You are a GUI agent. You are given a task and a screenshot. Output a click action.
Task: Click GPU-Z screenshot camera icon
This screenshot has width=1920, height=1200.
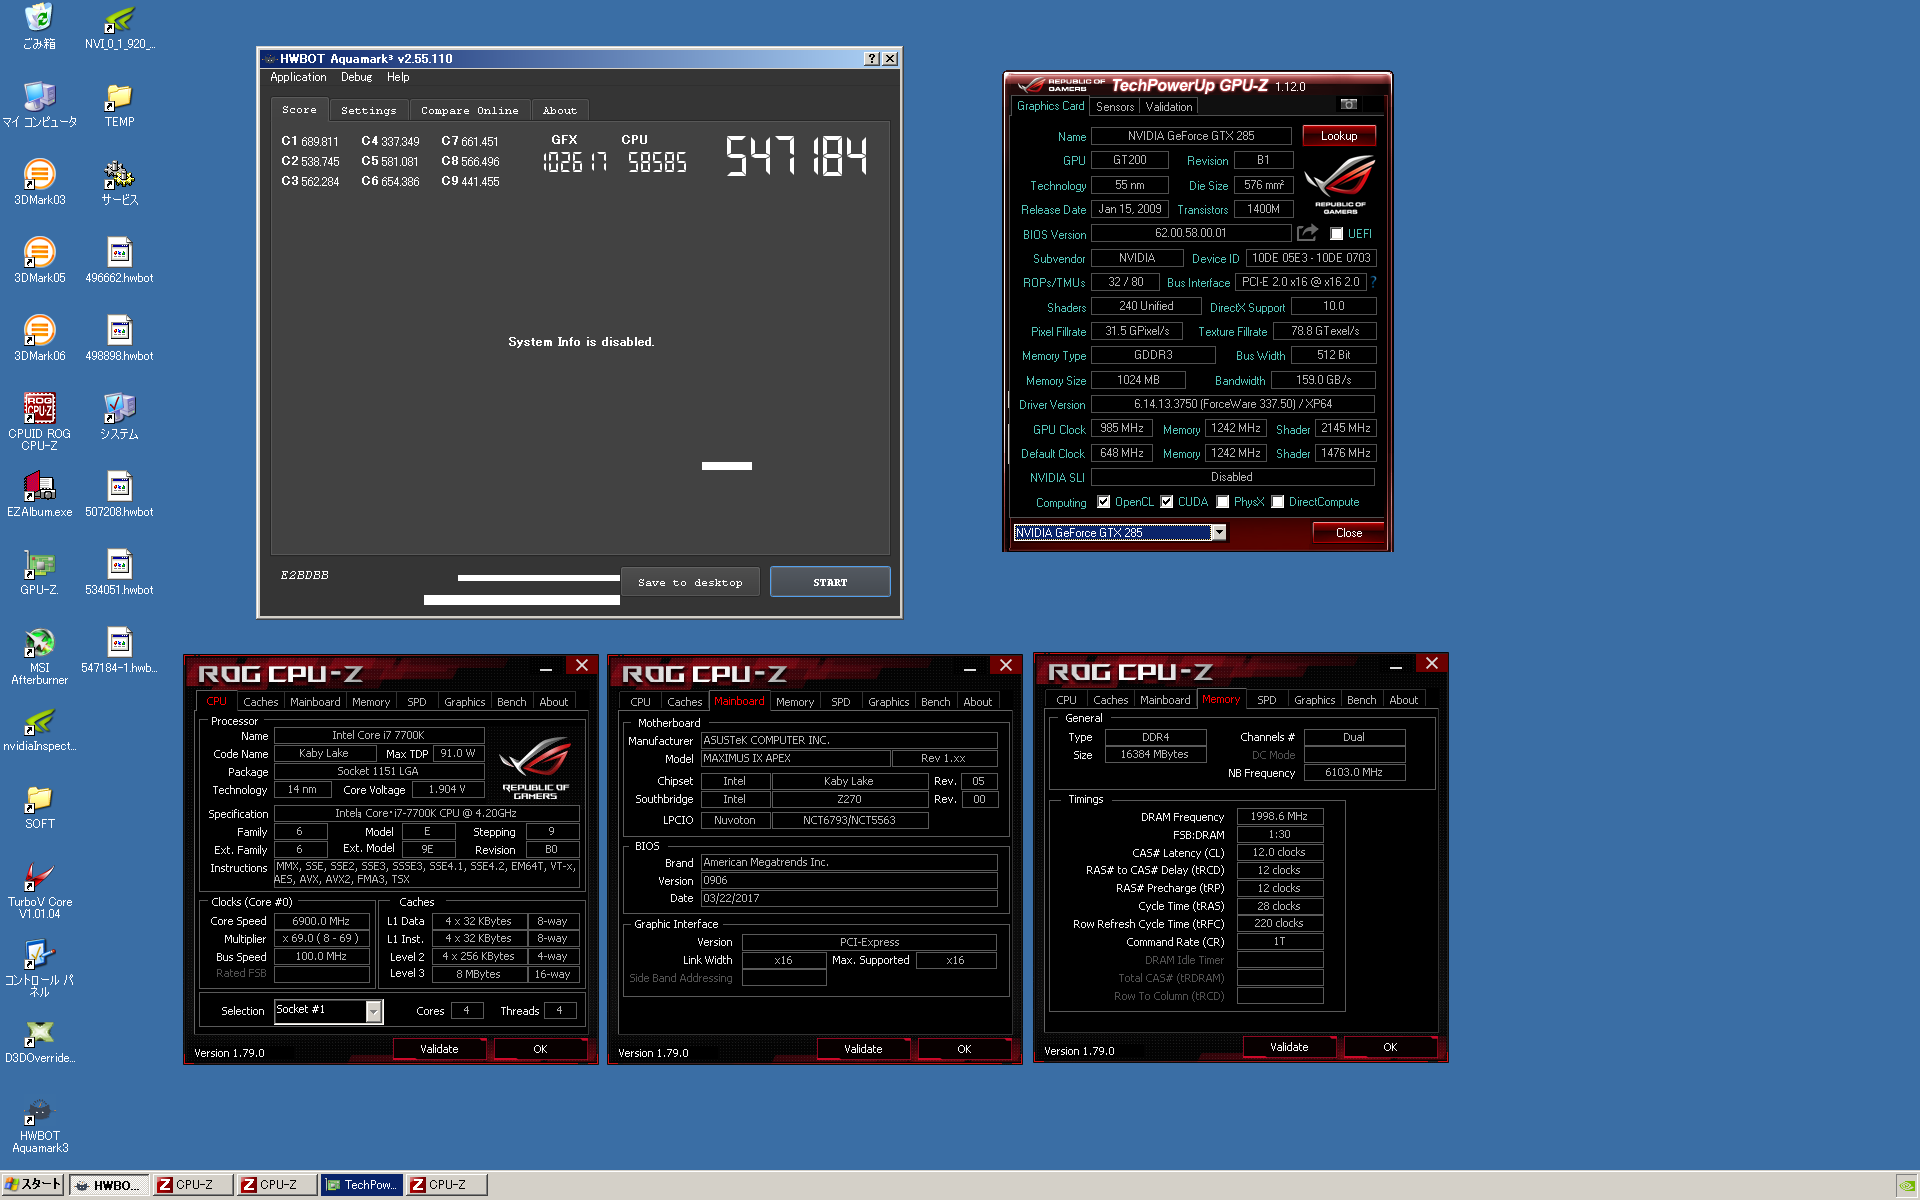click(x=1349, y=104)
